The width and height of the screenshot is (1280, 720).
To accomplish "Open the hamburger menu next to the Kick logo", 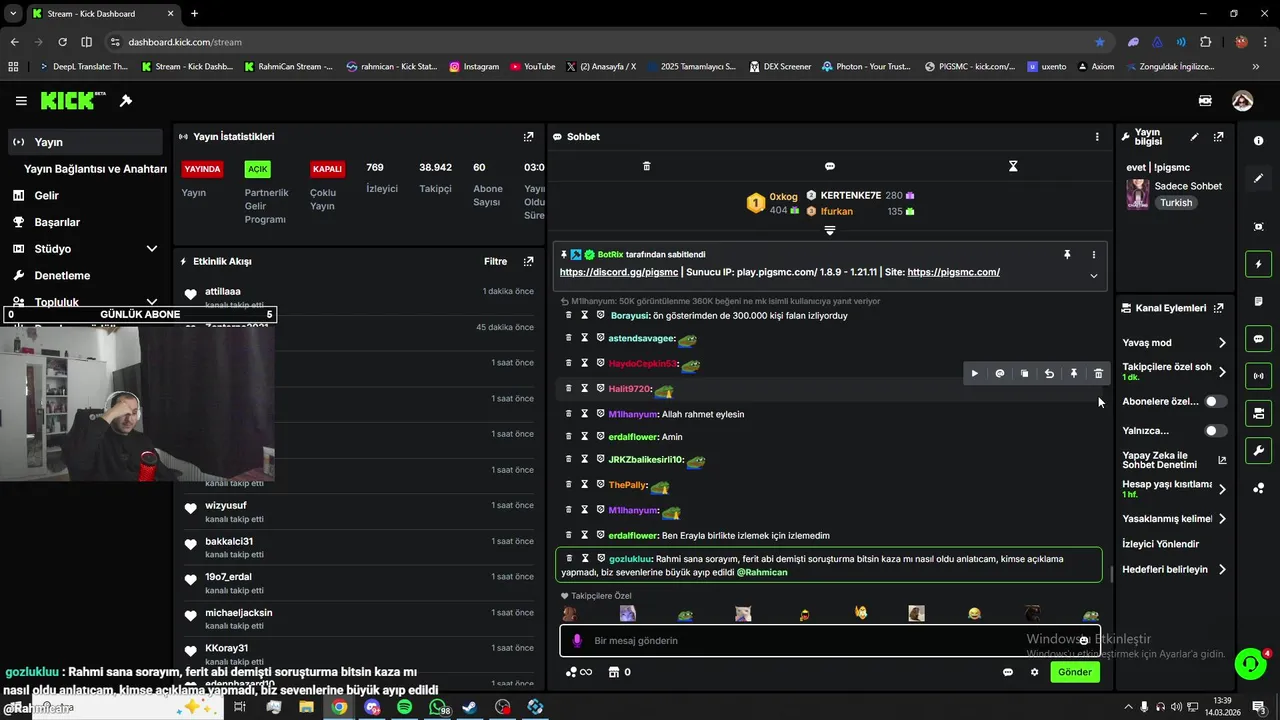I will click(21, 101).
